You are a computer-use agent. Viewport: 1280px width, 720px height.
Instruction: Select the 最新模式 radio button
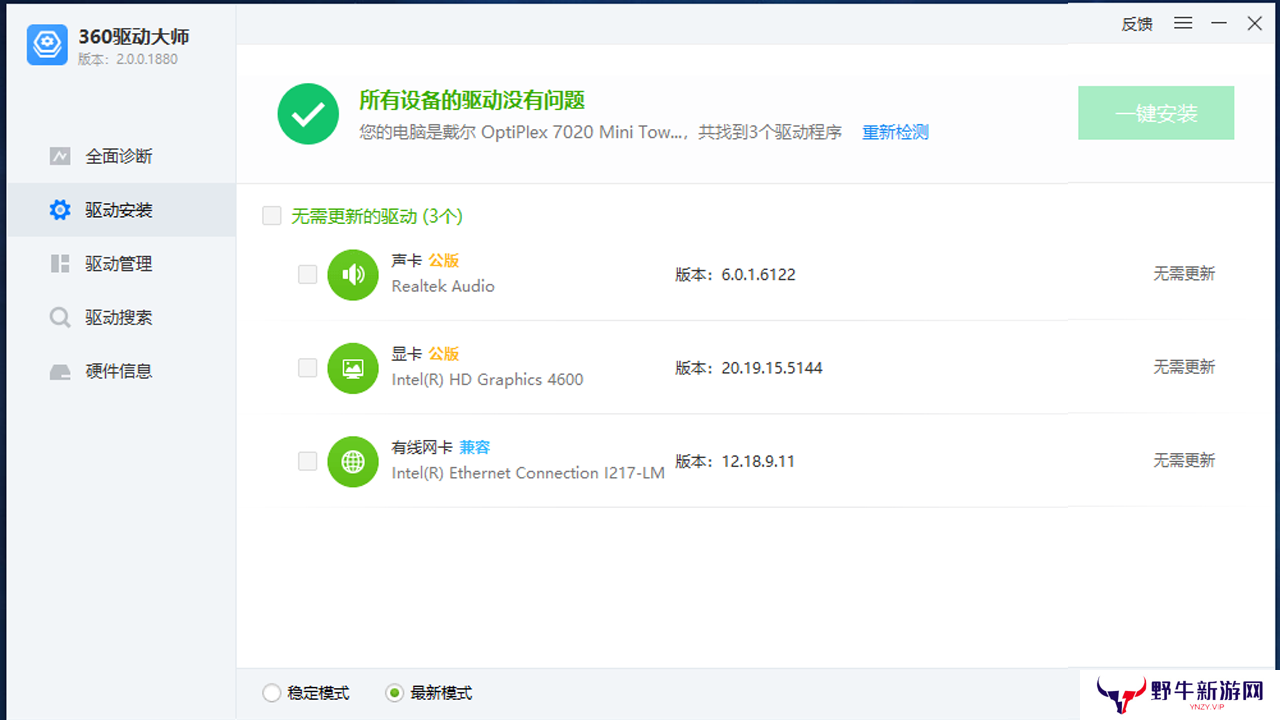[x=395, y=693]
